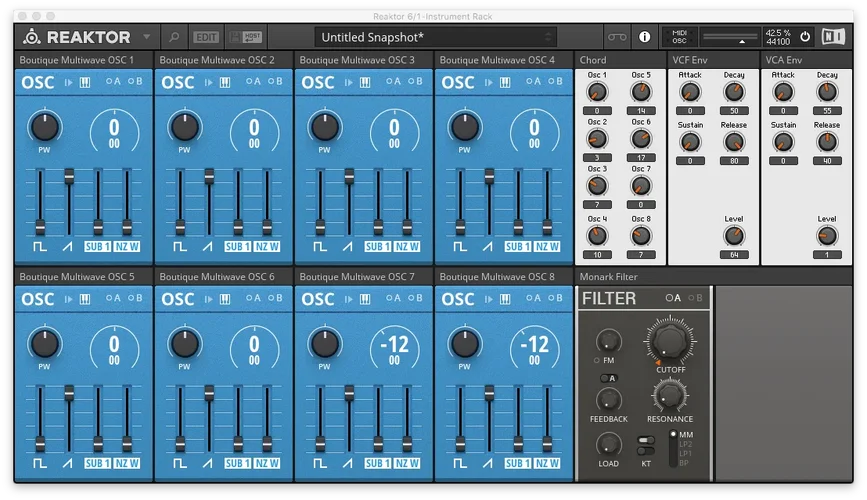The height and width of the screenshot is (500, 867).
Task: Click the noise level fader handle in OSC 8
Action: click(x=547, y=444)
